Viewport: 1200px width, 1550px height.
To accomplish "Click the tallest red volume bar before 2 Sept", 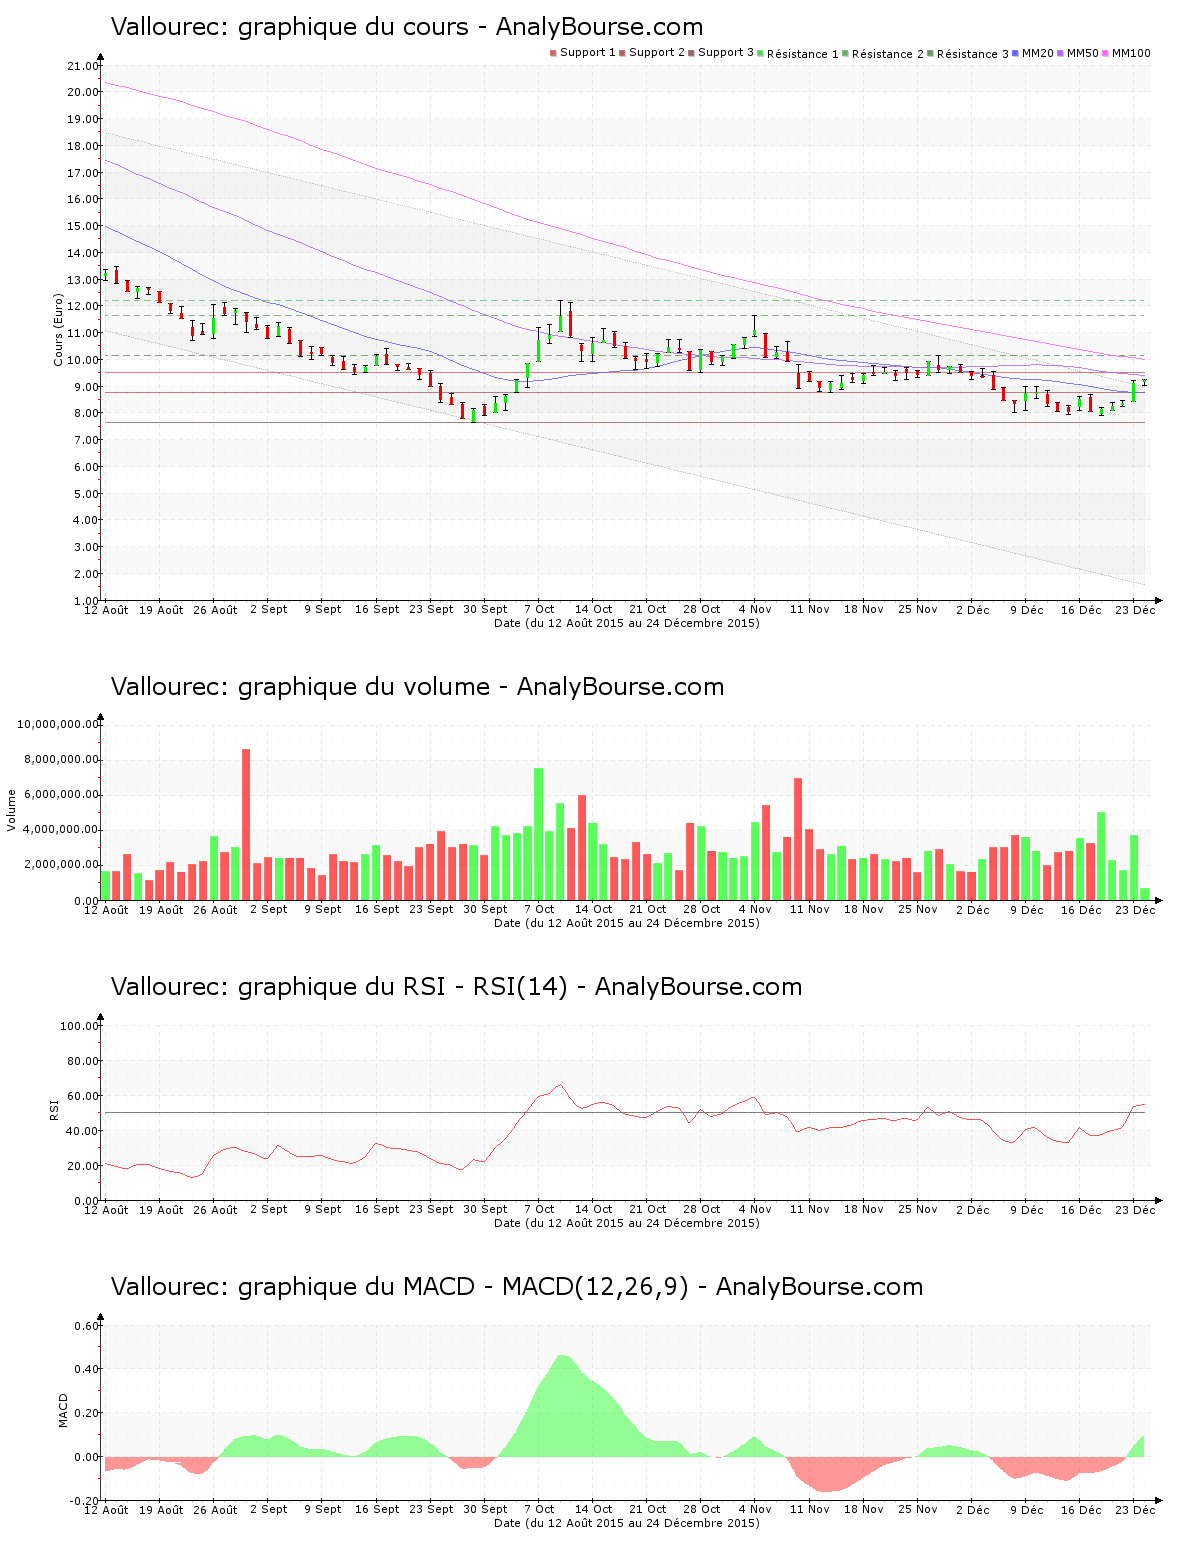I will click(246, 825).
